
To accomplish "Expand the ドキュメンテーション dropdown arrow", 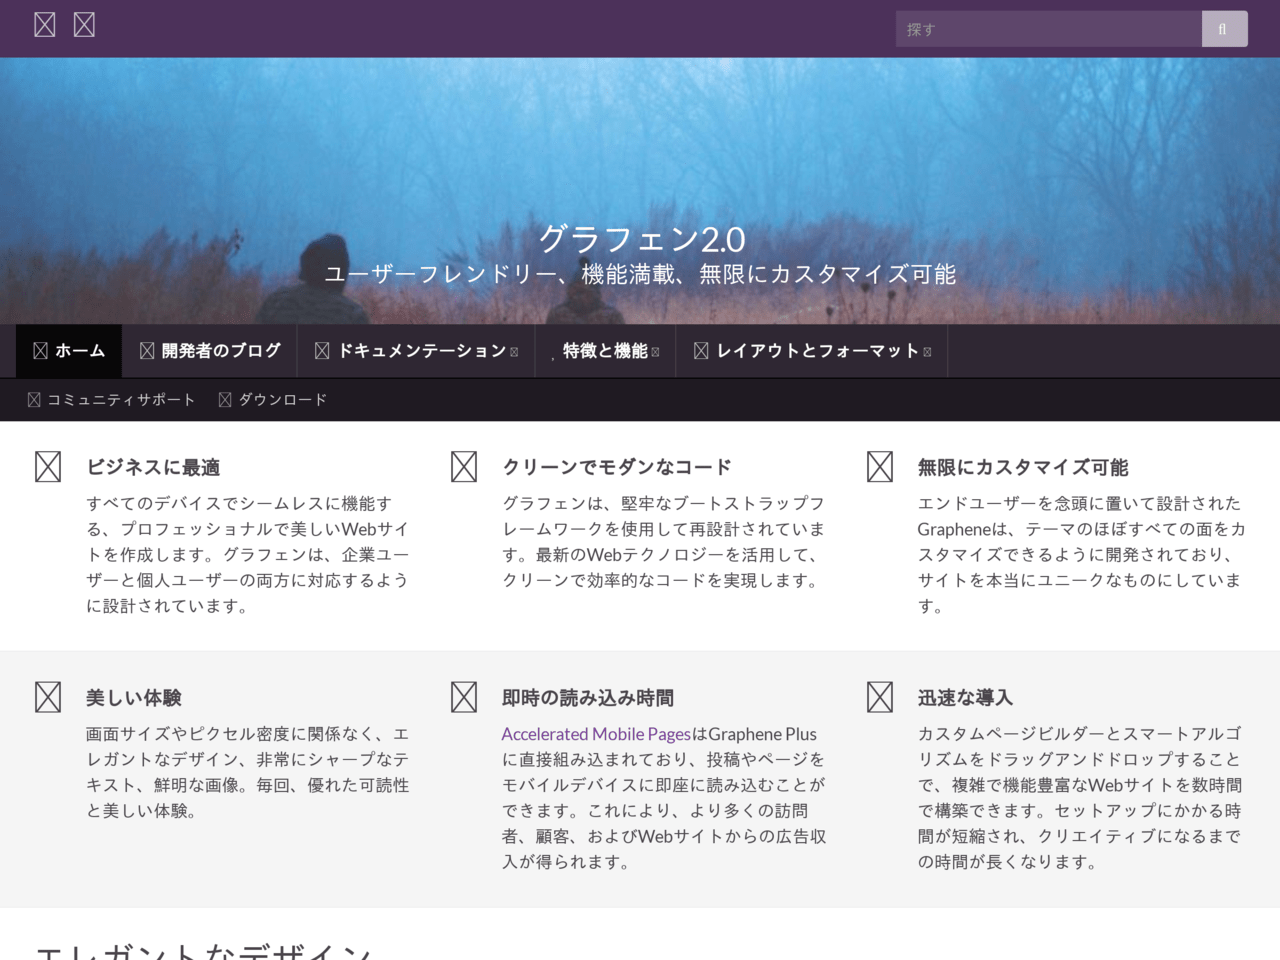I will 514,352.
